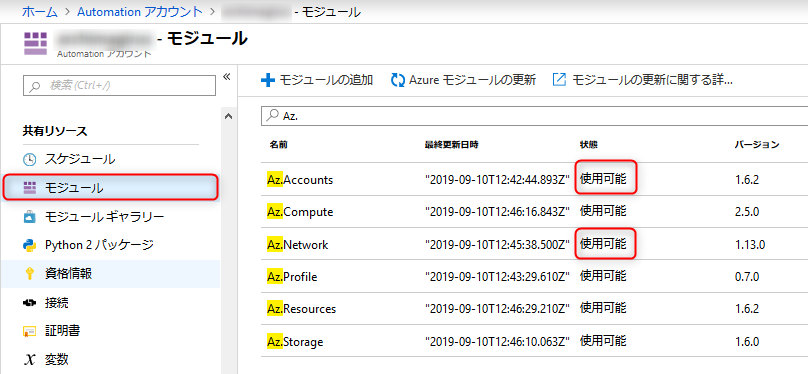The width and height of the screenshot is (808, 374).
Task: Click Azure モジュールの更新 button
Action: point(464,80)
